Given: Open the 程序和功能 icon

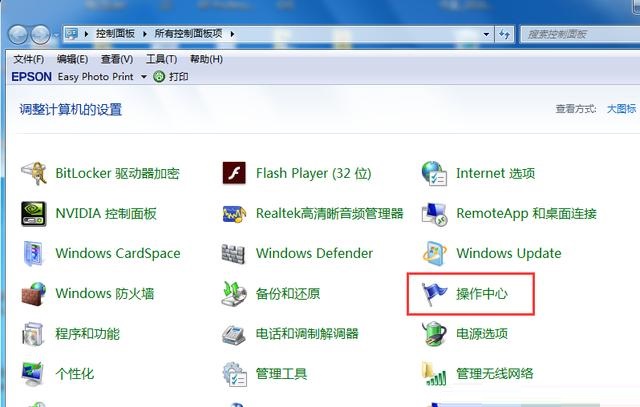Looking at the screenshot, I should coord(33,334).
